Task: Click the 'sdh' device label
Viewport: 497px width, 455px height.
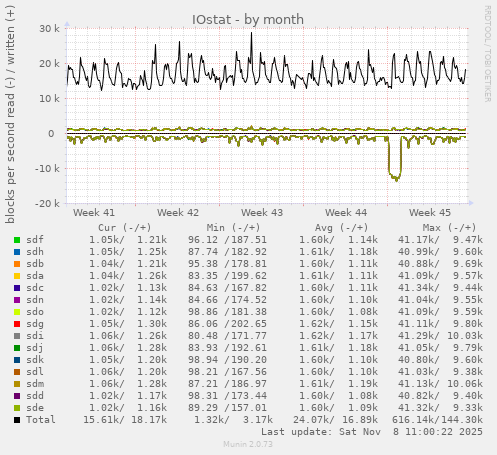Action: pos(35,252)
